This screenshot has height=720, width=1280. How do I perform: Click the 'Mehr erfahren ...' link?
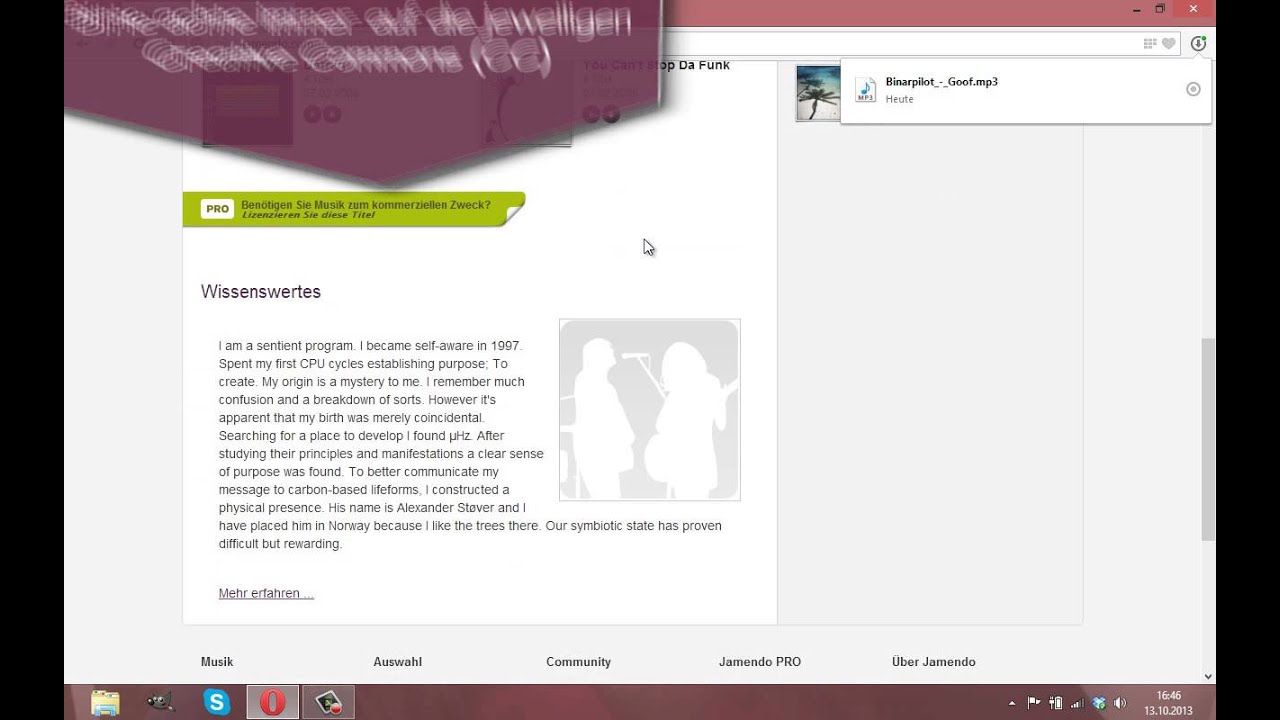click(x=266, y=593)
